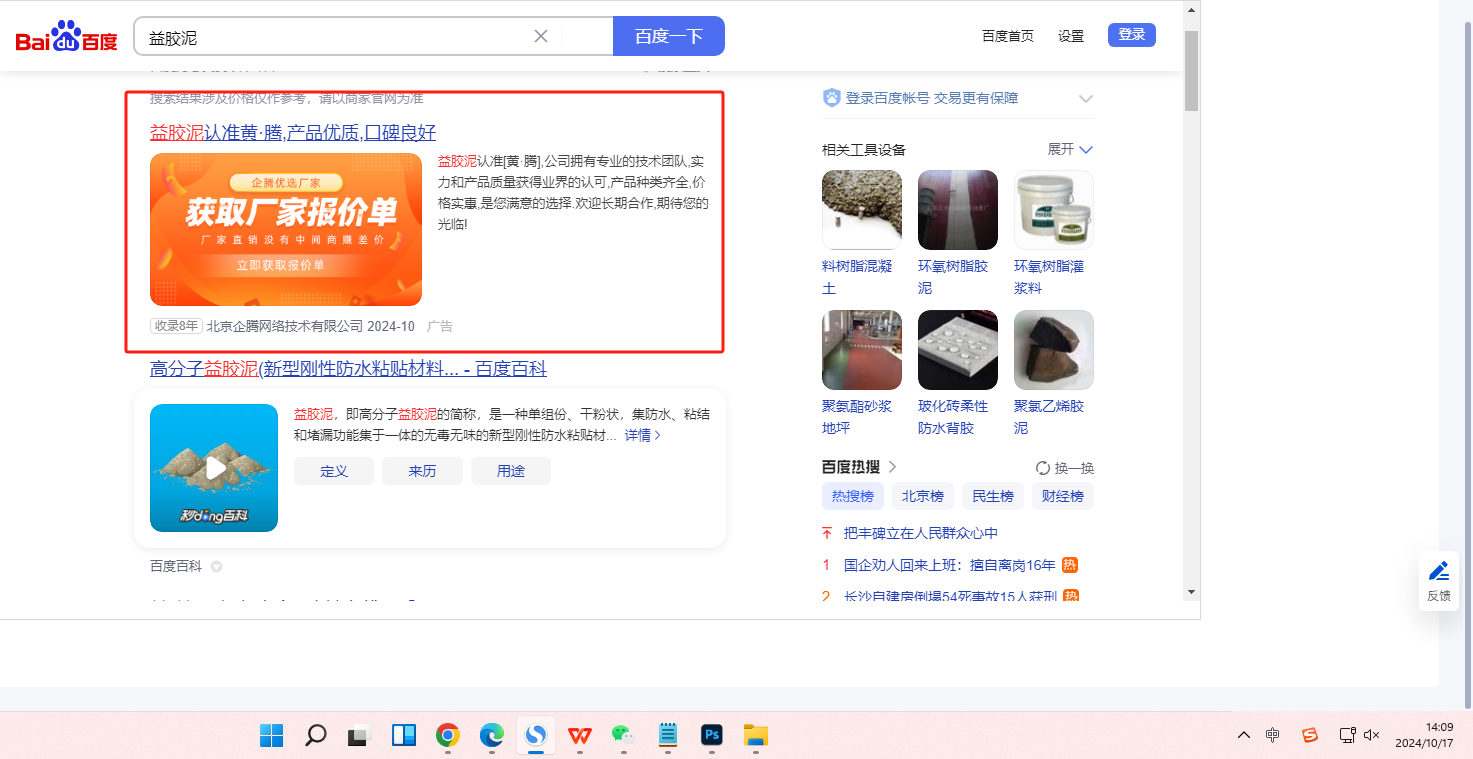Play the 秒懂百科 video thumbnail

(214, 468)
